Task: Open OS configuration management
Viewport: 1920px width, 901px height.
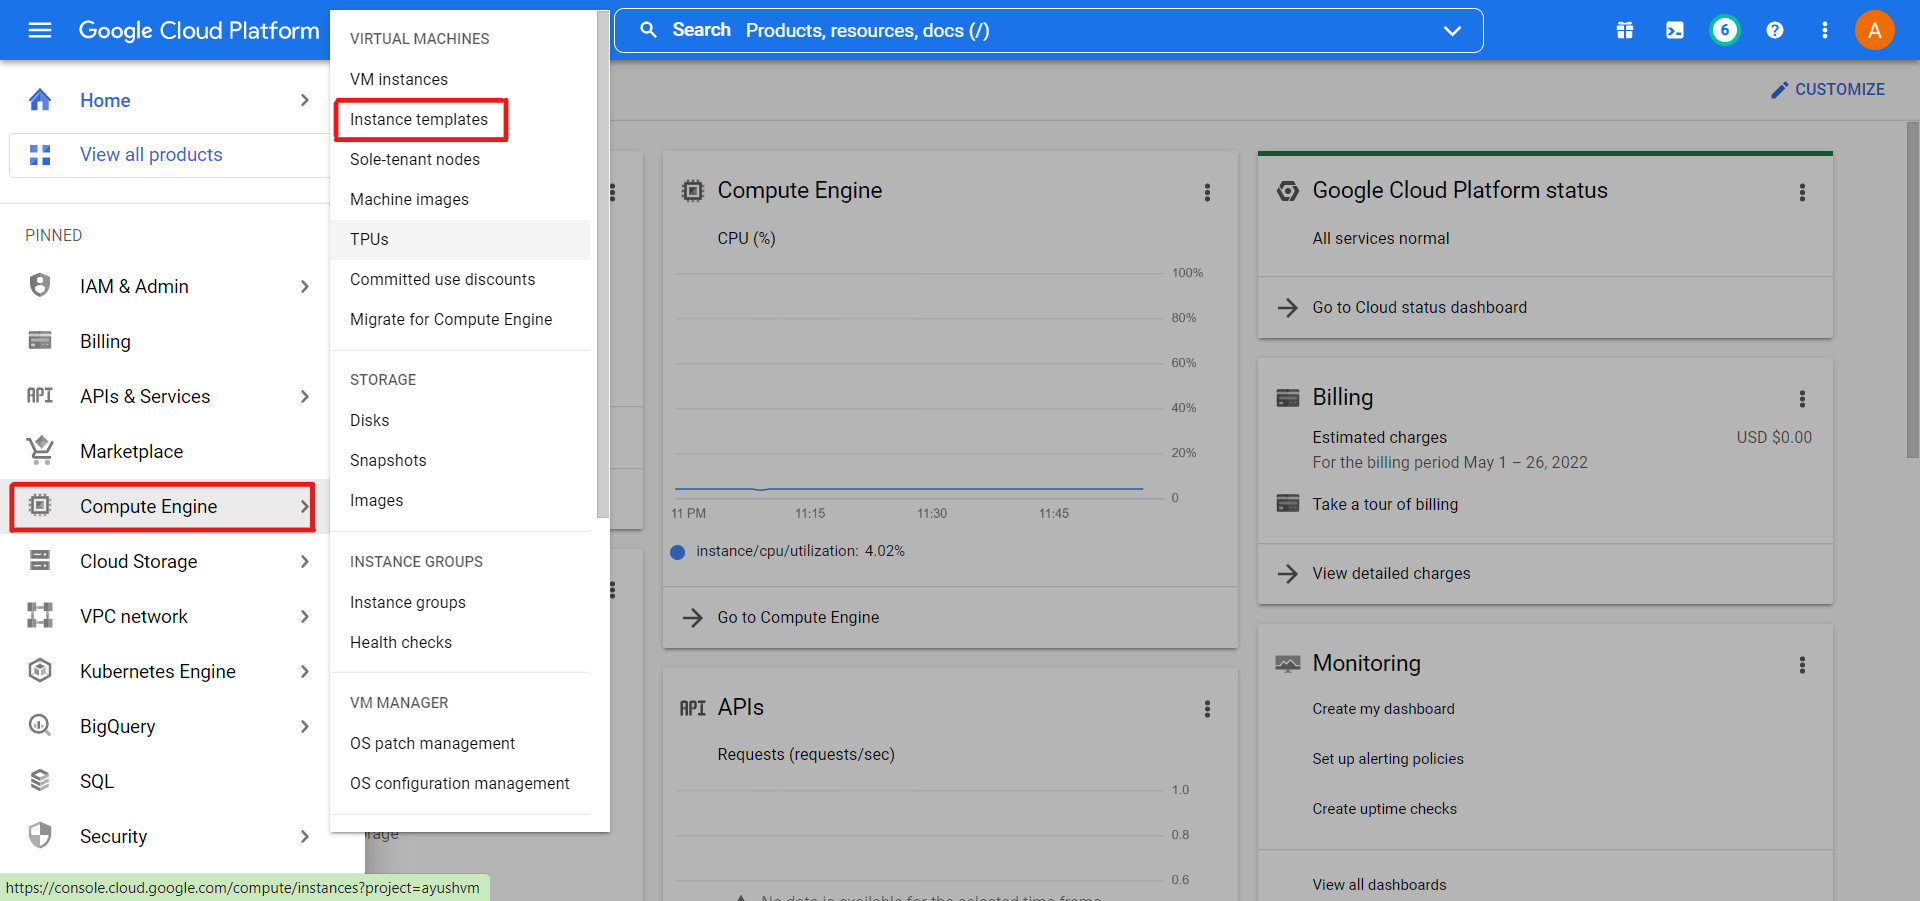Action: click(460, 783)
